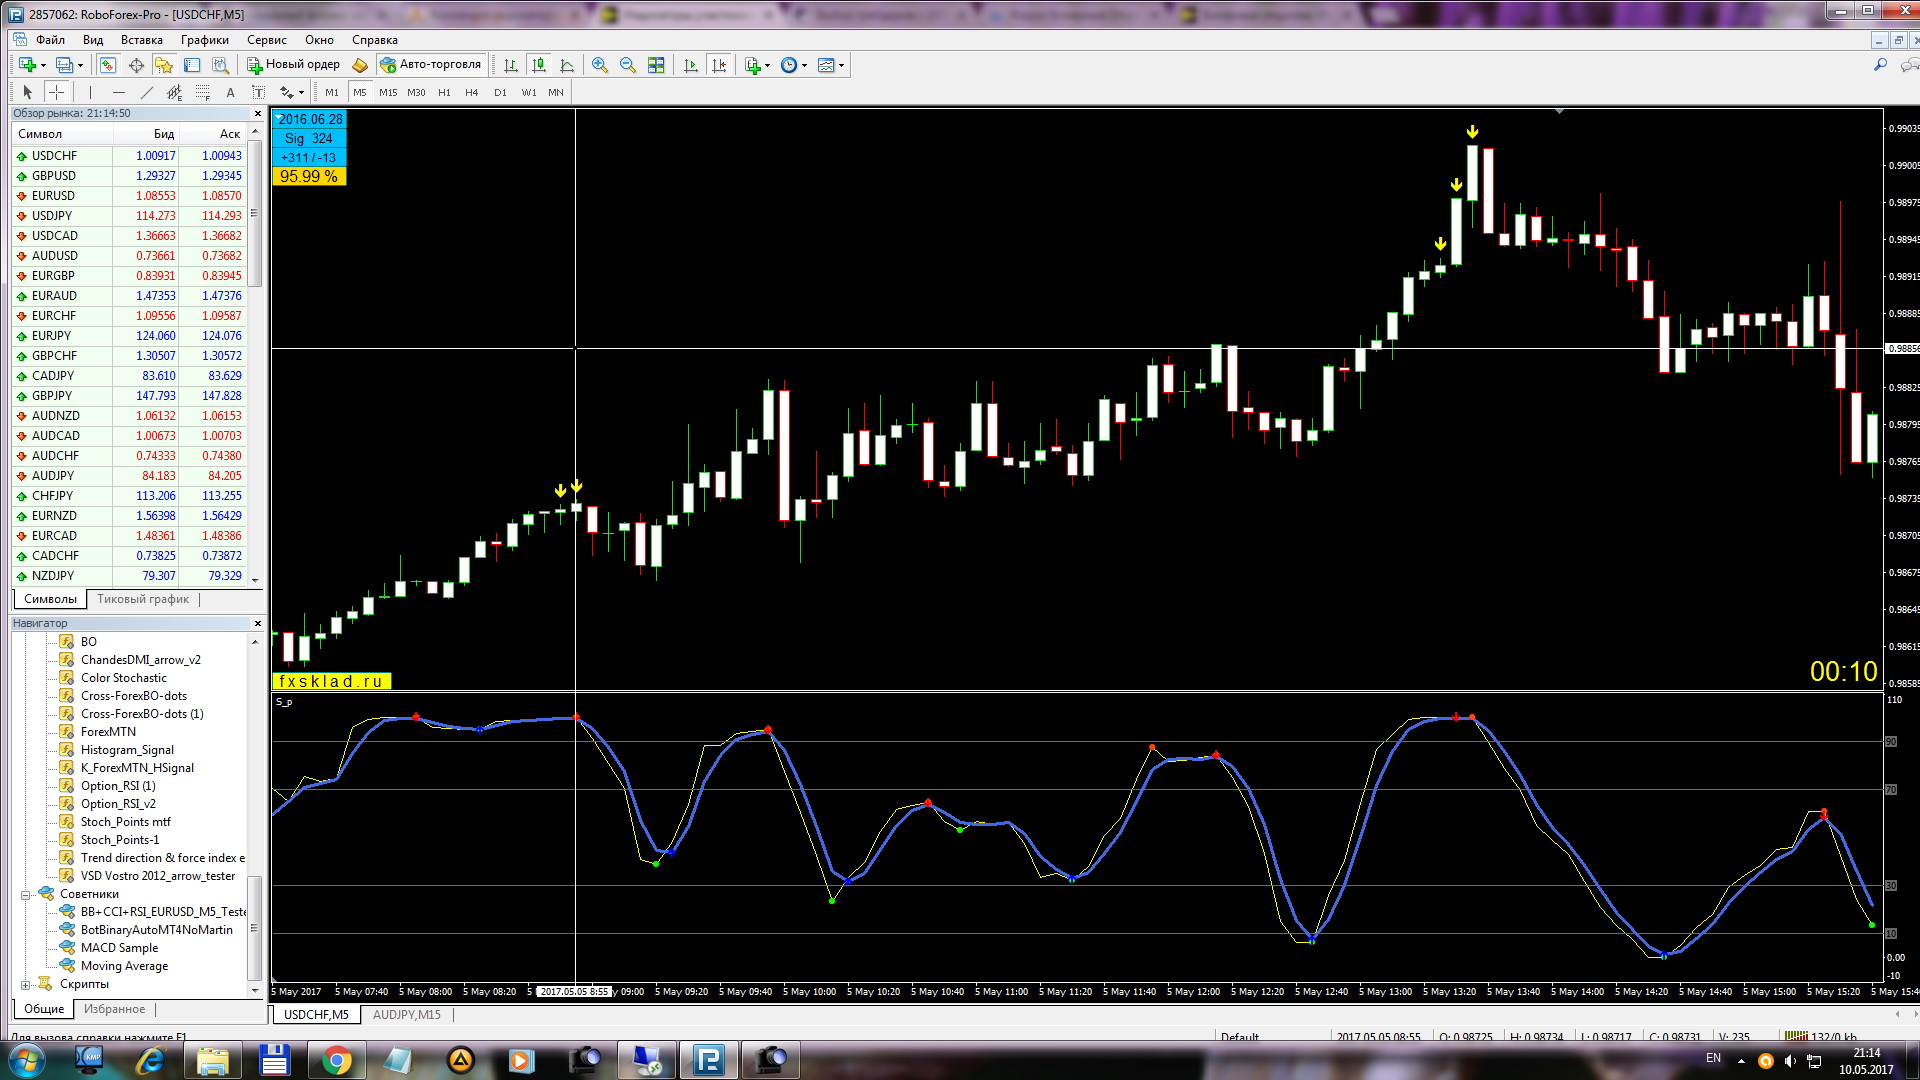
Task: Select the cursor arrow tool
Action: (x=28, y=92)
